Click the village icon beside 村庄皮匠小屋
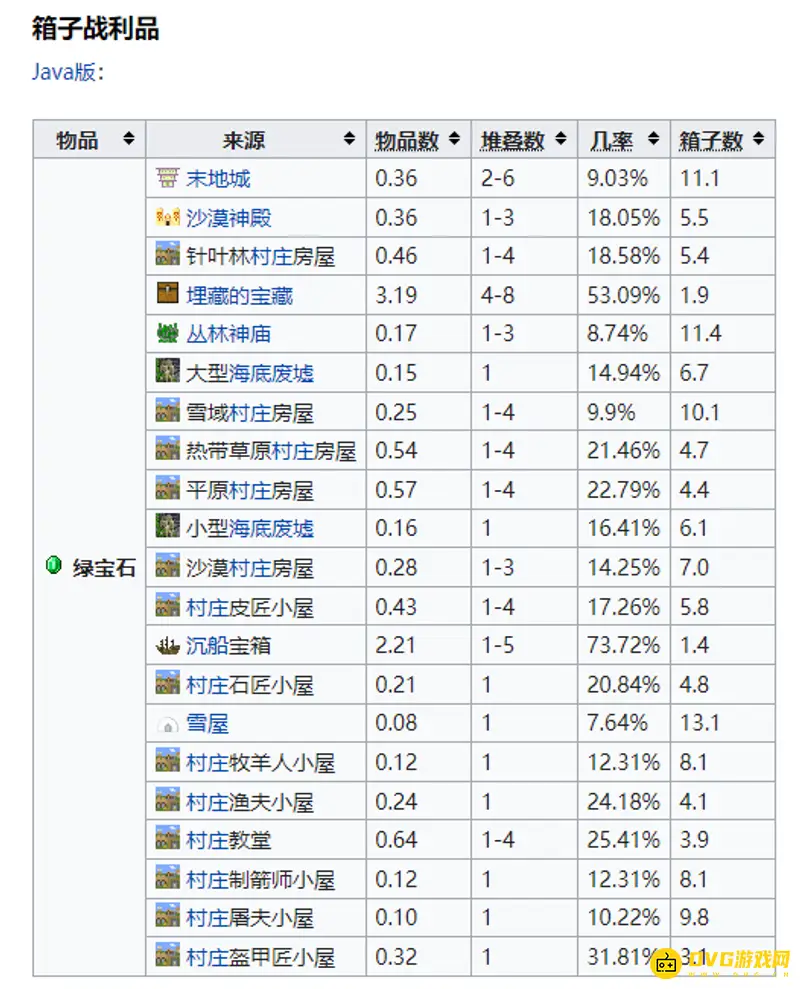Screen dimensions: 800x989 168,604
